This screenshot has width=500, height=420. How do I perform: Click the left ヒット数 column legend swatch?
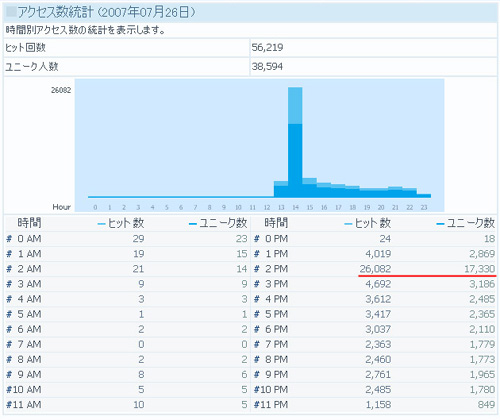point(102,224)
